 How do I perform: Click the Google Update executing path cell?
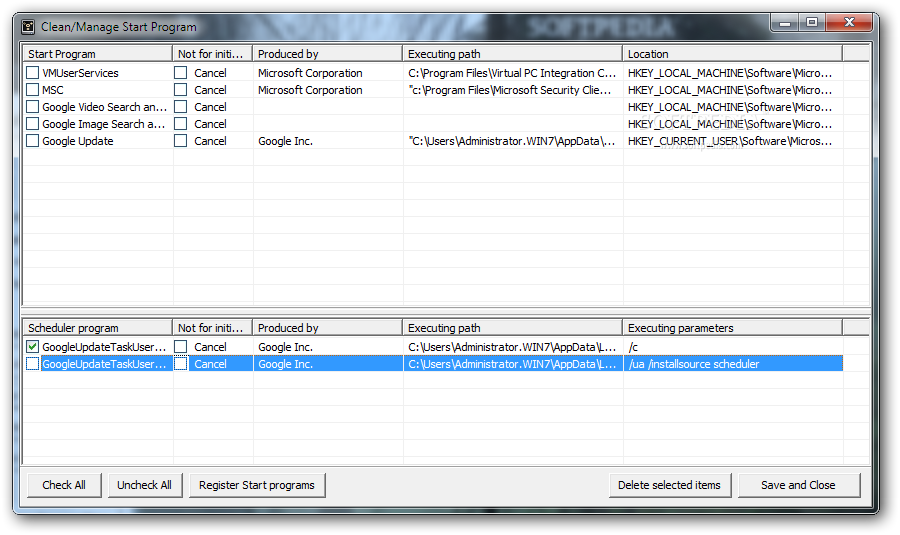tap(512, 141)
